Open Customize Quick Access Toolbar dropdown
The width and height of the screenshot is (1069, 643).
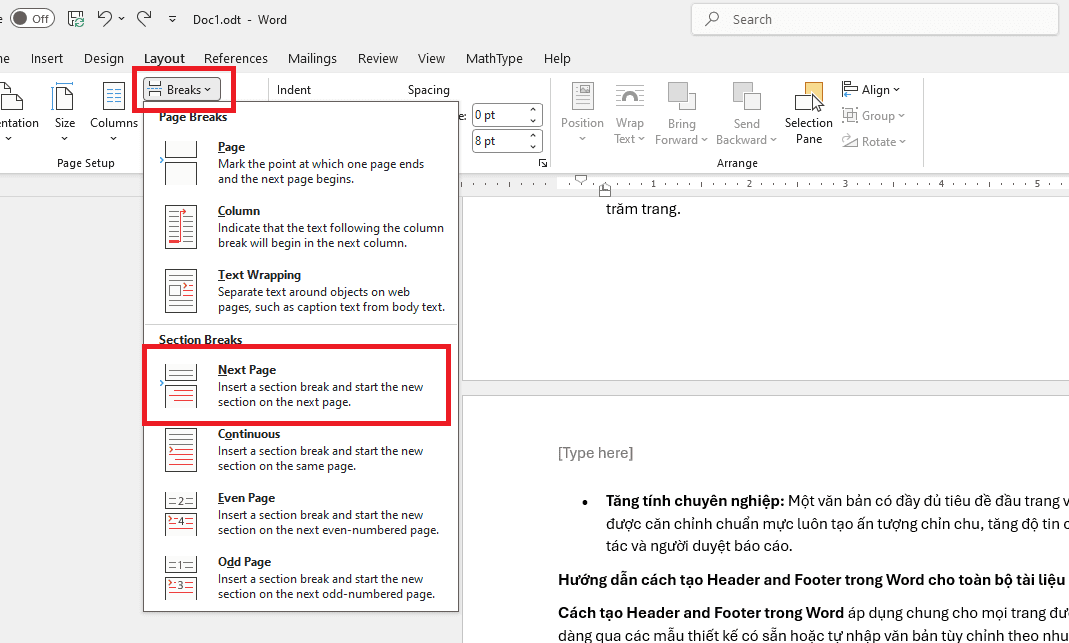pos(172,19)
